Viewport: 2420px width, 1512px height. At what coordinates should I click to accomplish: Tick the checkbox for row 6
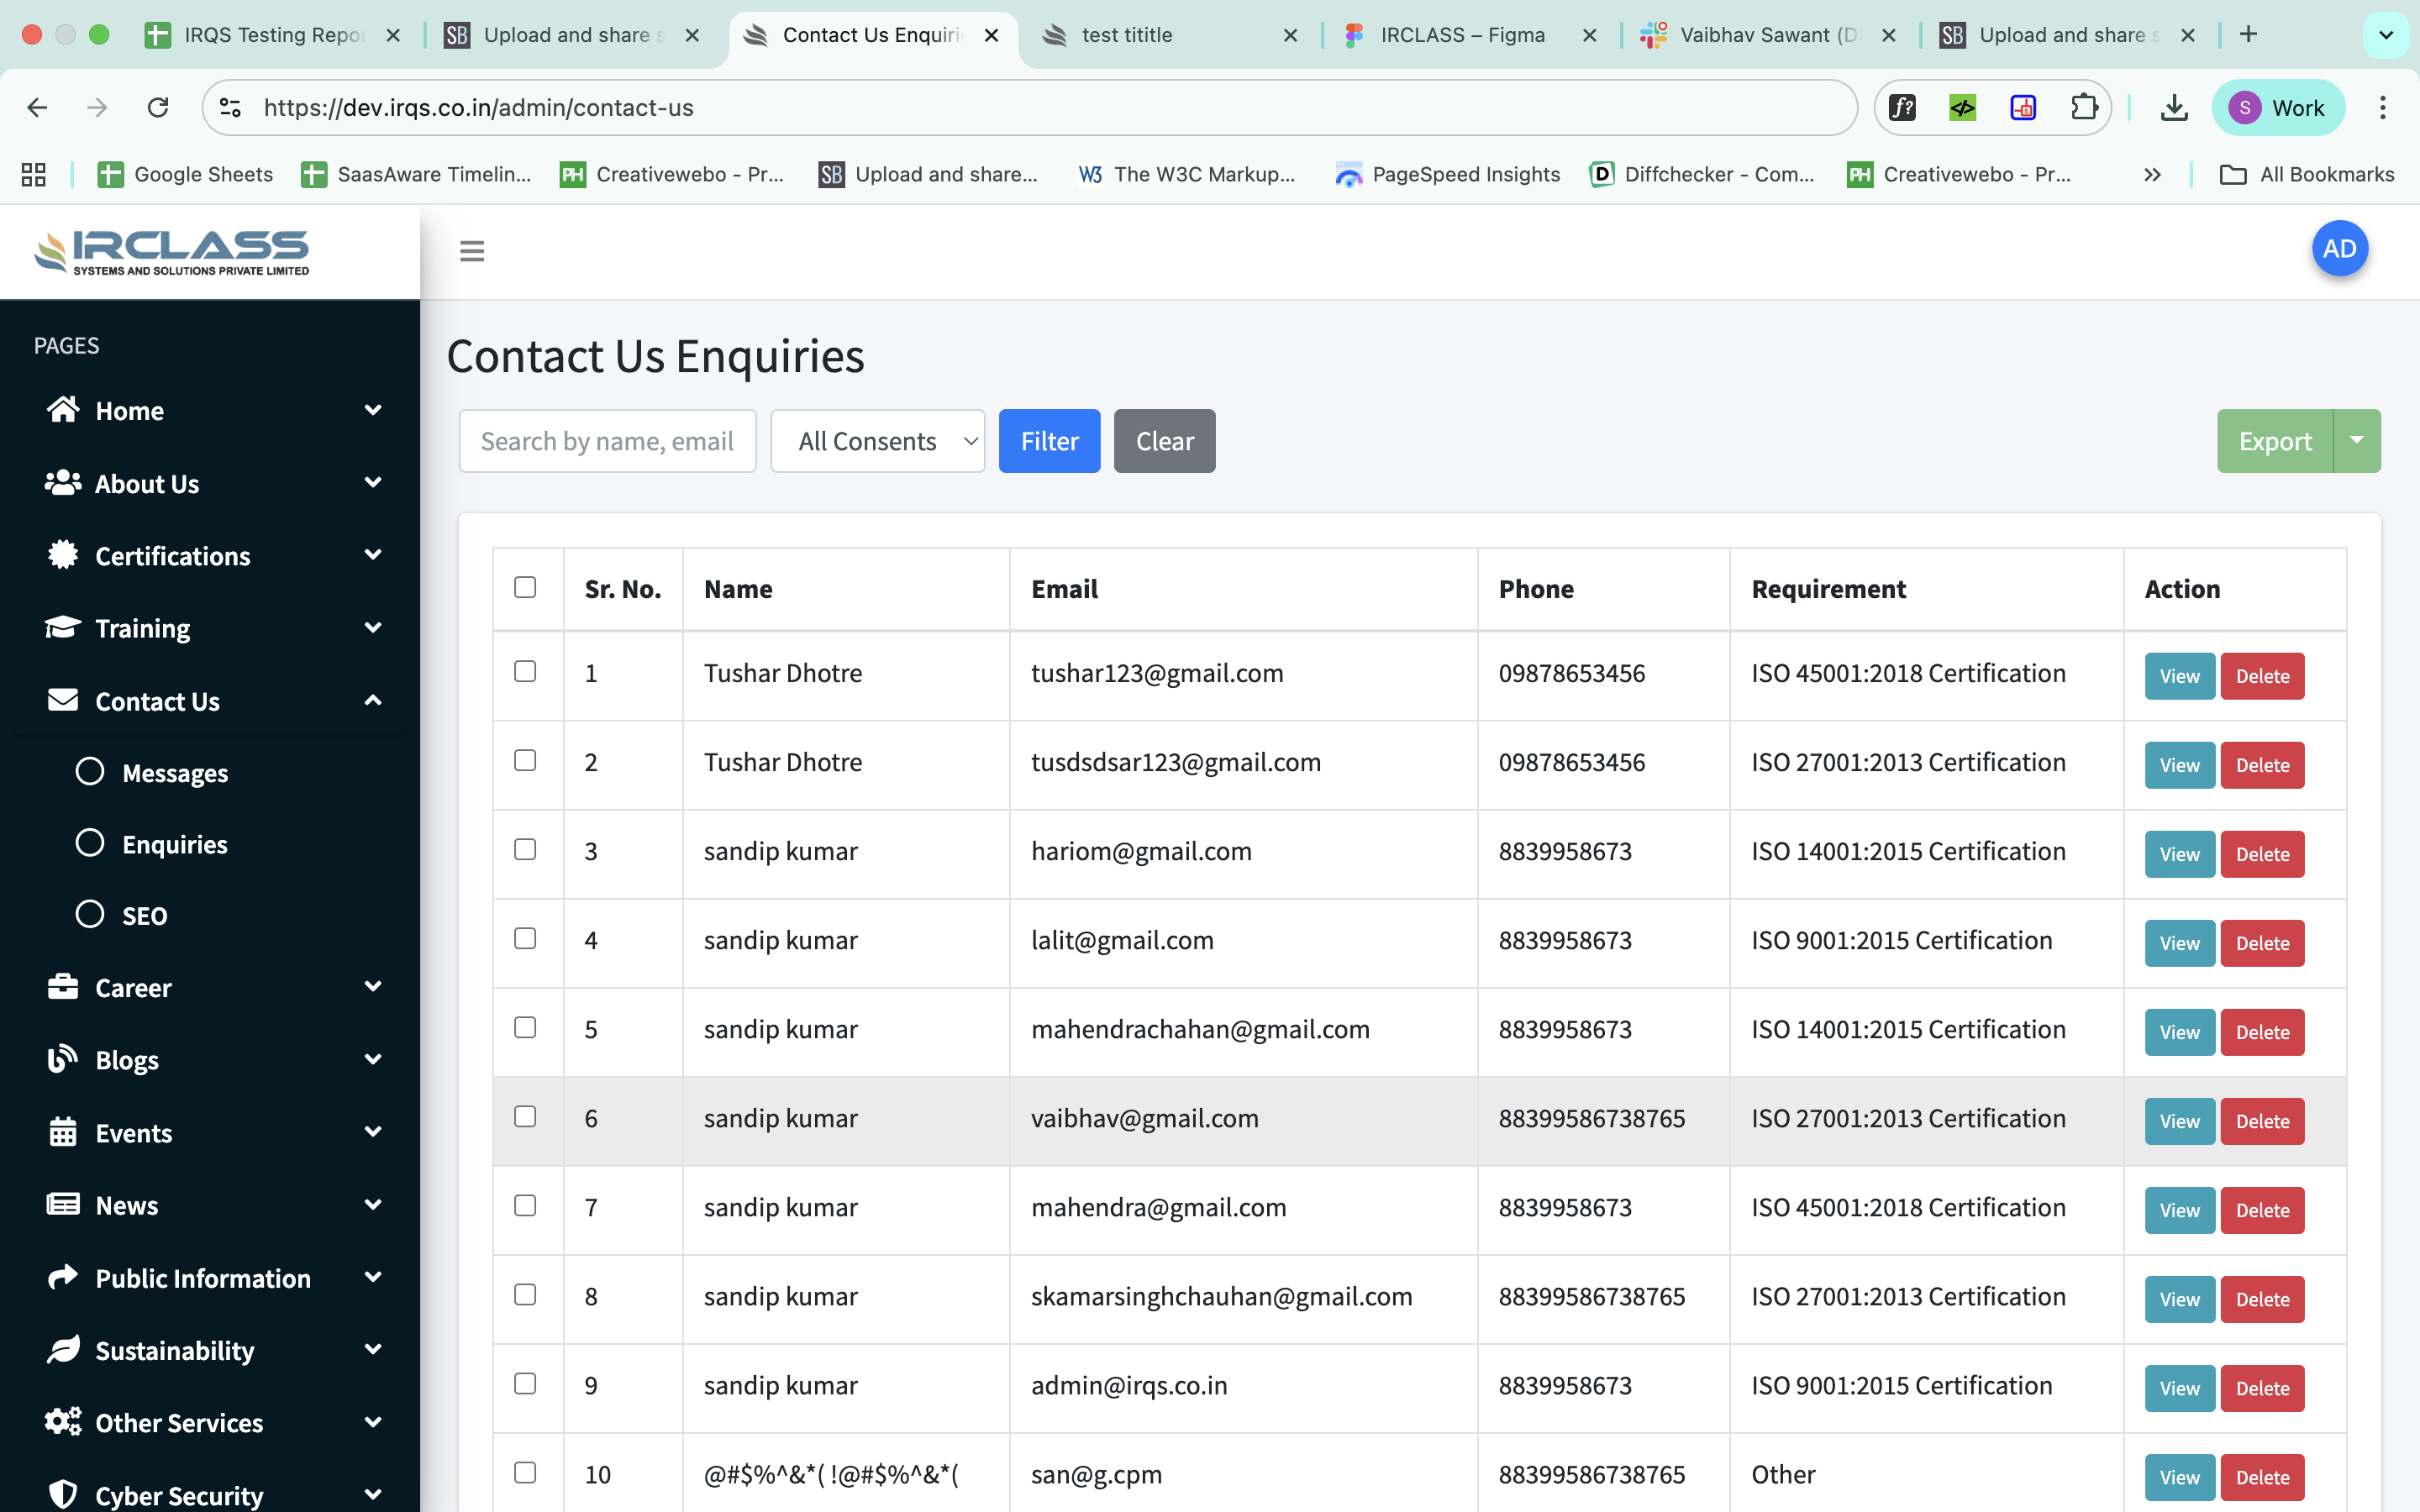coord(525,1116)
